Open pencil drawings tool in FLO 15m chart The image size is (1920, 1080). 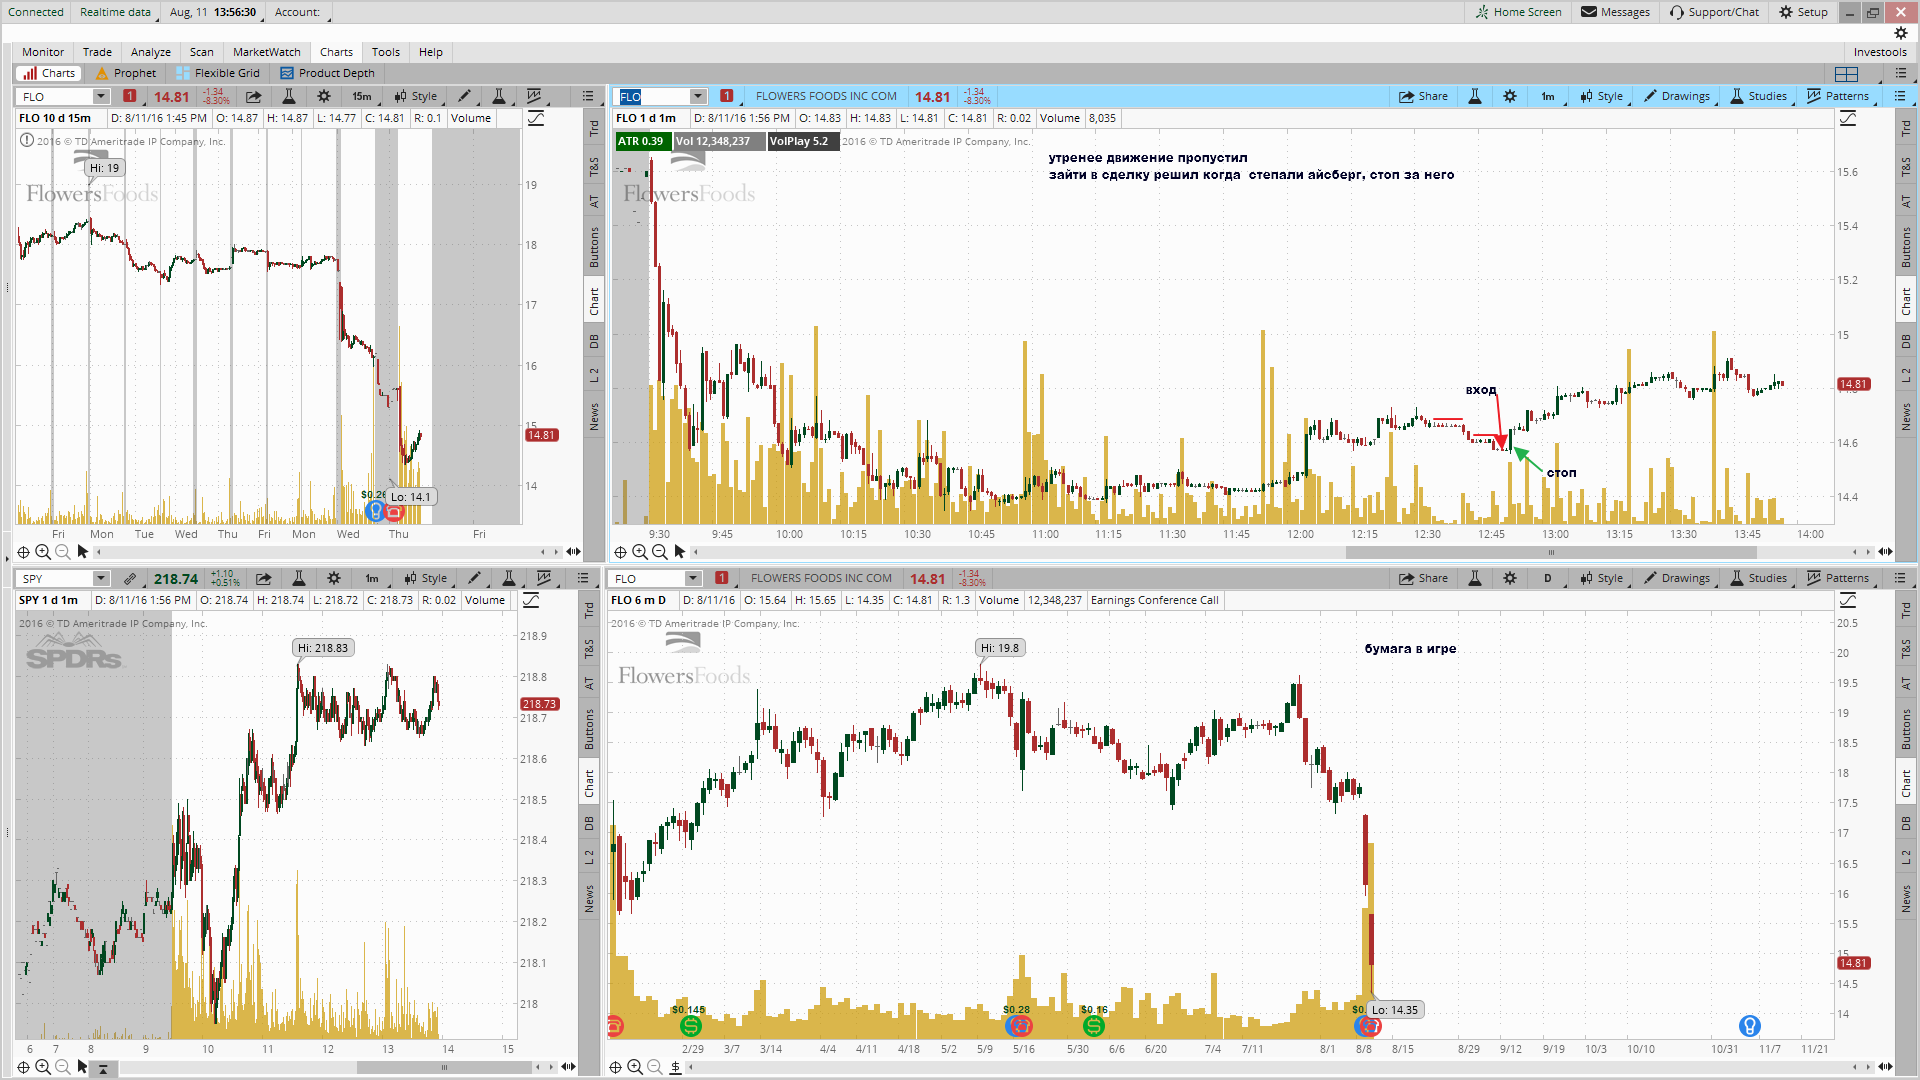pos(464,97)
